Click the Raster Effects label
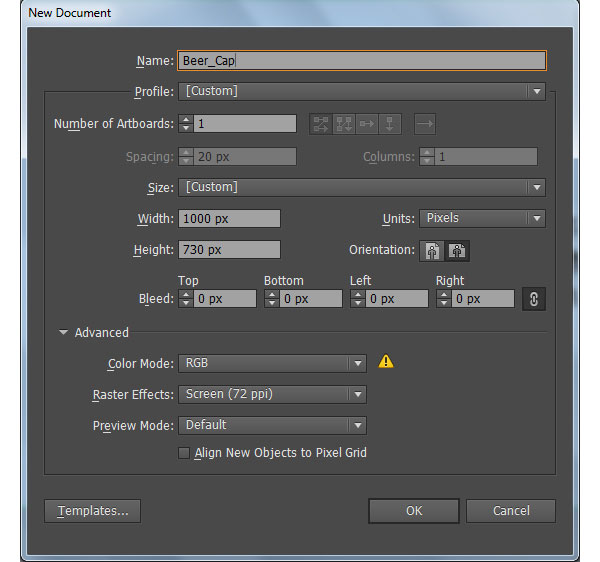Viewport: 600px width, 562px height. [133, 395]
